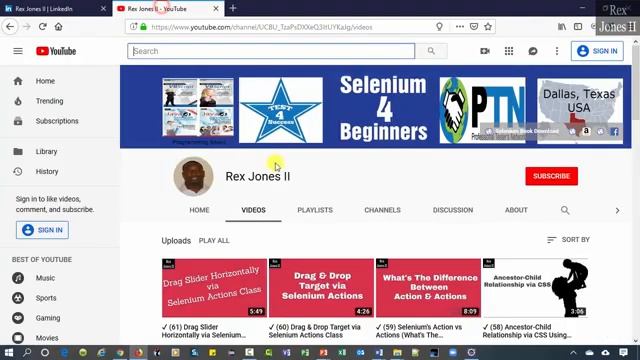640x360 pixels.
Task: Click the YouTube logo
Action: (x=56, y=51)
